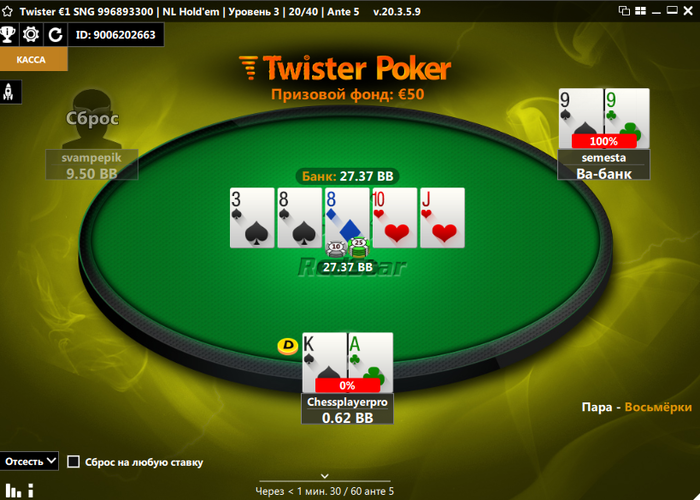Open the 'Отсесть' dropdown
The image size is (700, 500).
tap(29, 461)
